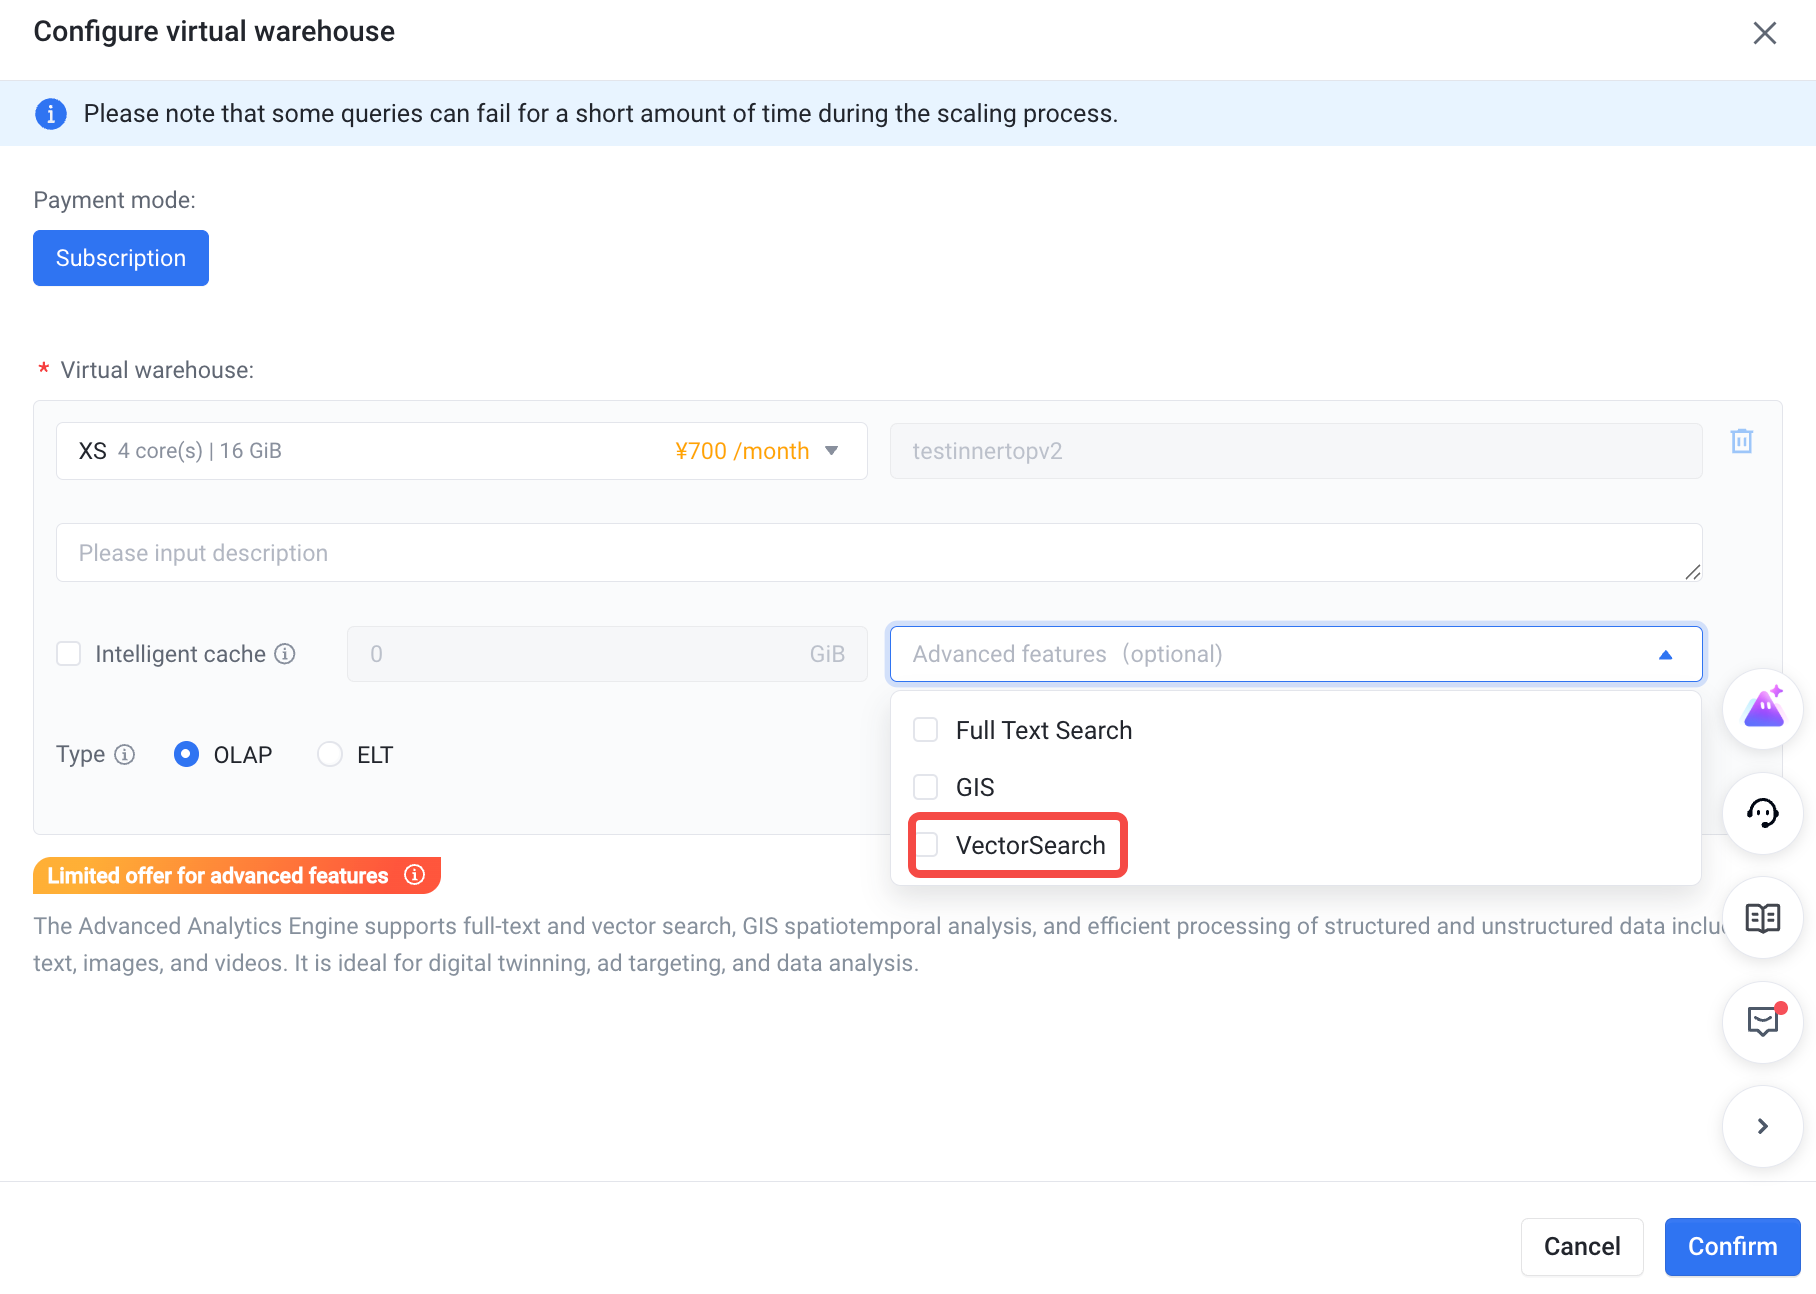View info on limited offer badge
This screenshot has height=1294, width=1816.
click(x=415, y=875)
